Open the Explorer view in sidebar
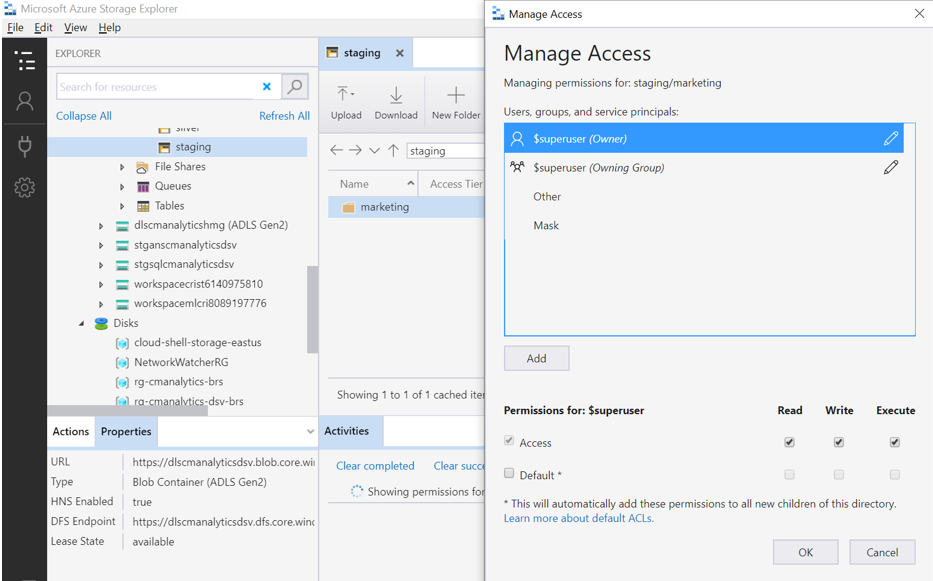The height and width of the screenshot is (581, 933). 24,60
